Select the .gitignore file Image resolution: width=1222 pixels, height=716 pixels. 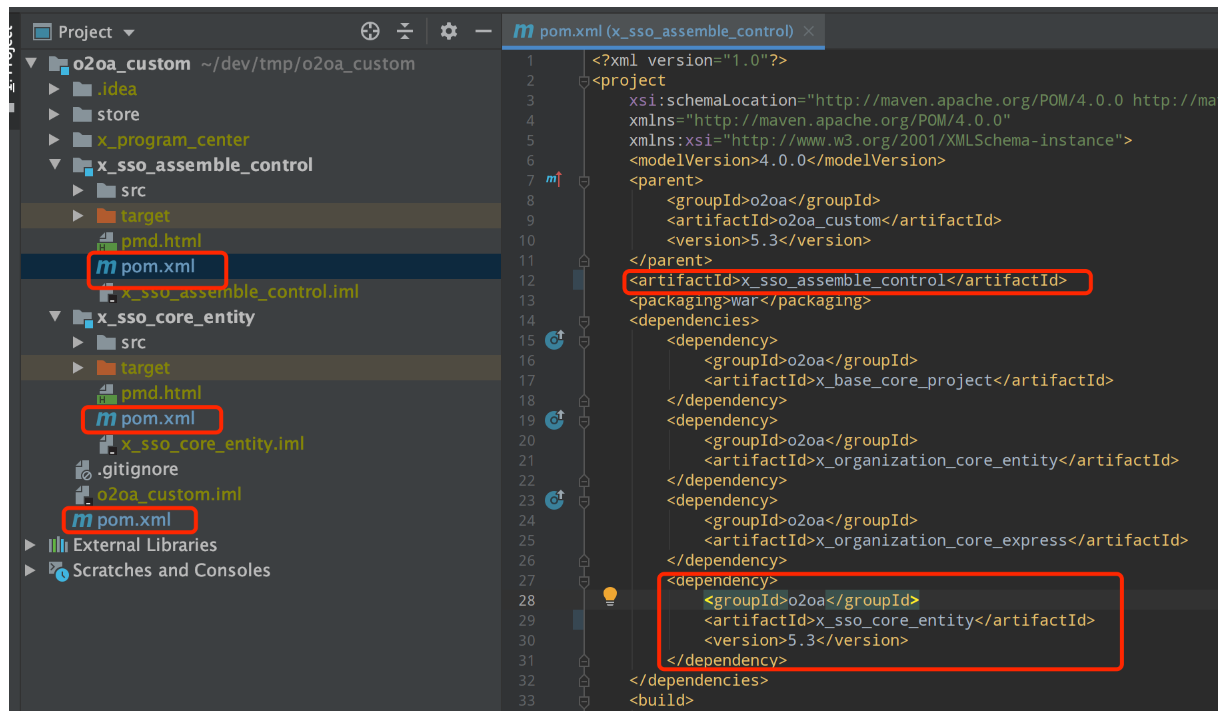[x=137, y=469]
